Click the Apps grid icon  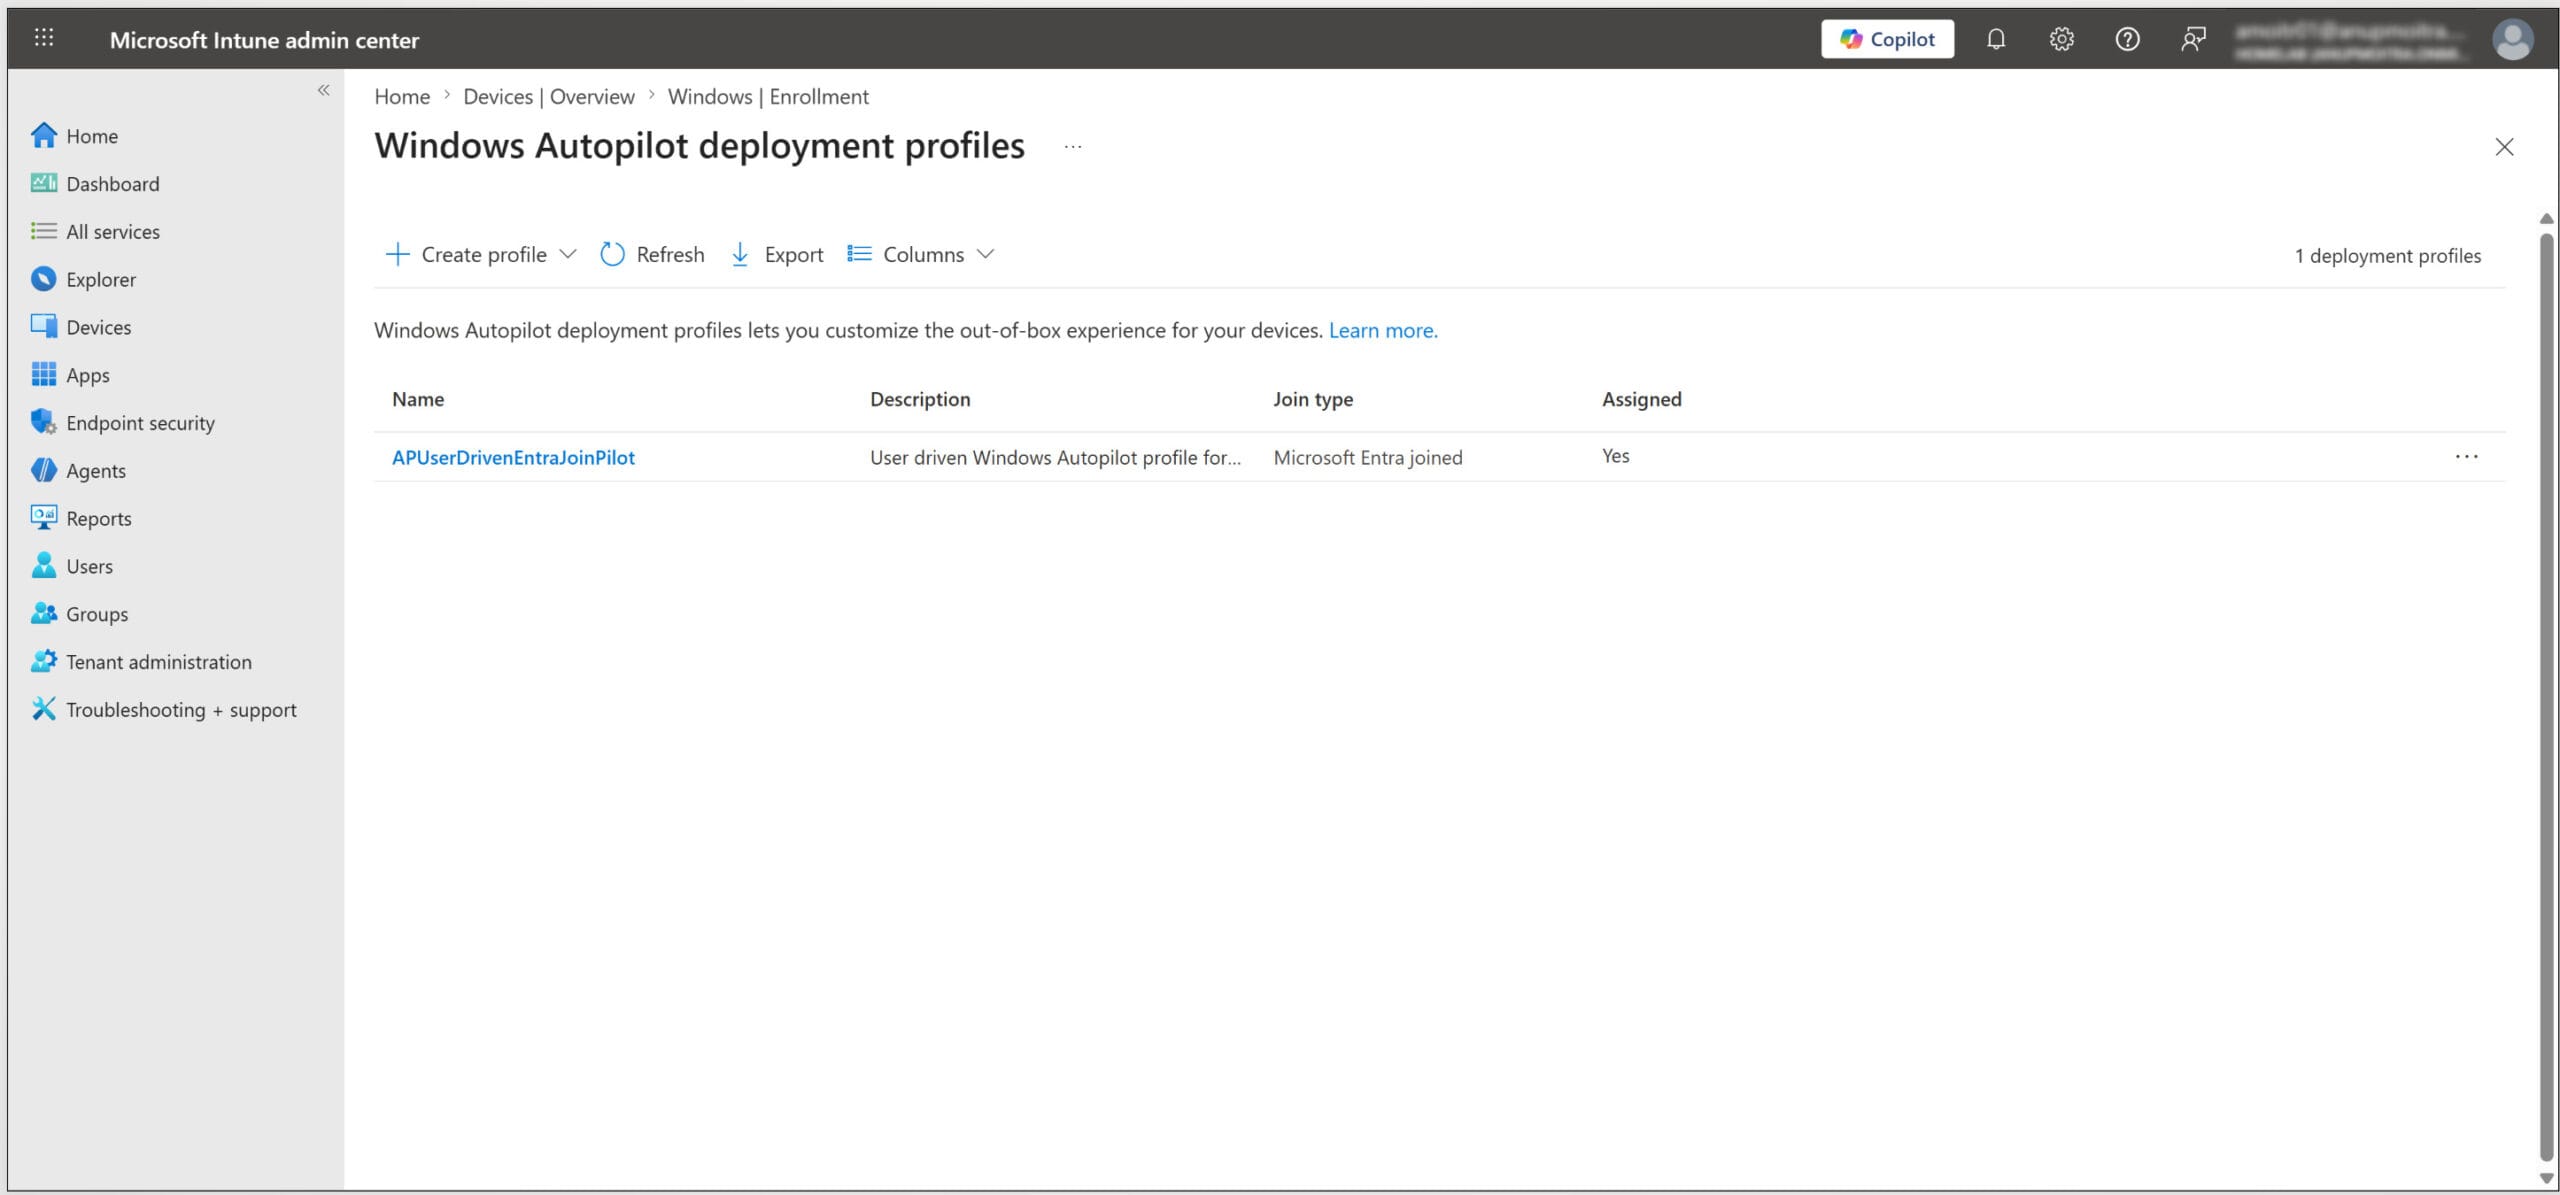[x=43, y=374]
